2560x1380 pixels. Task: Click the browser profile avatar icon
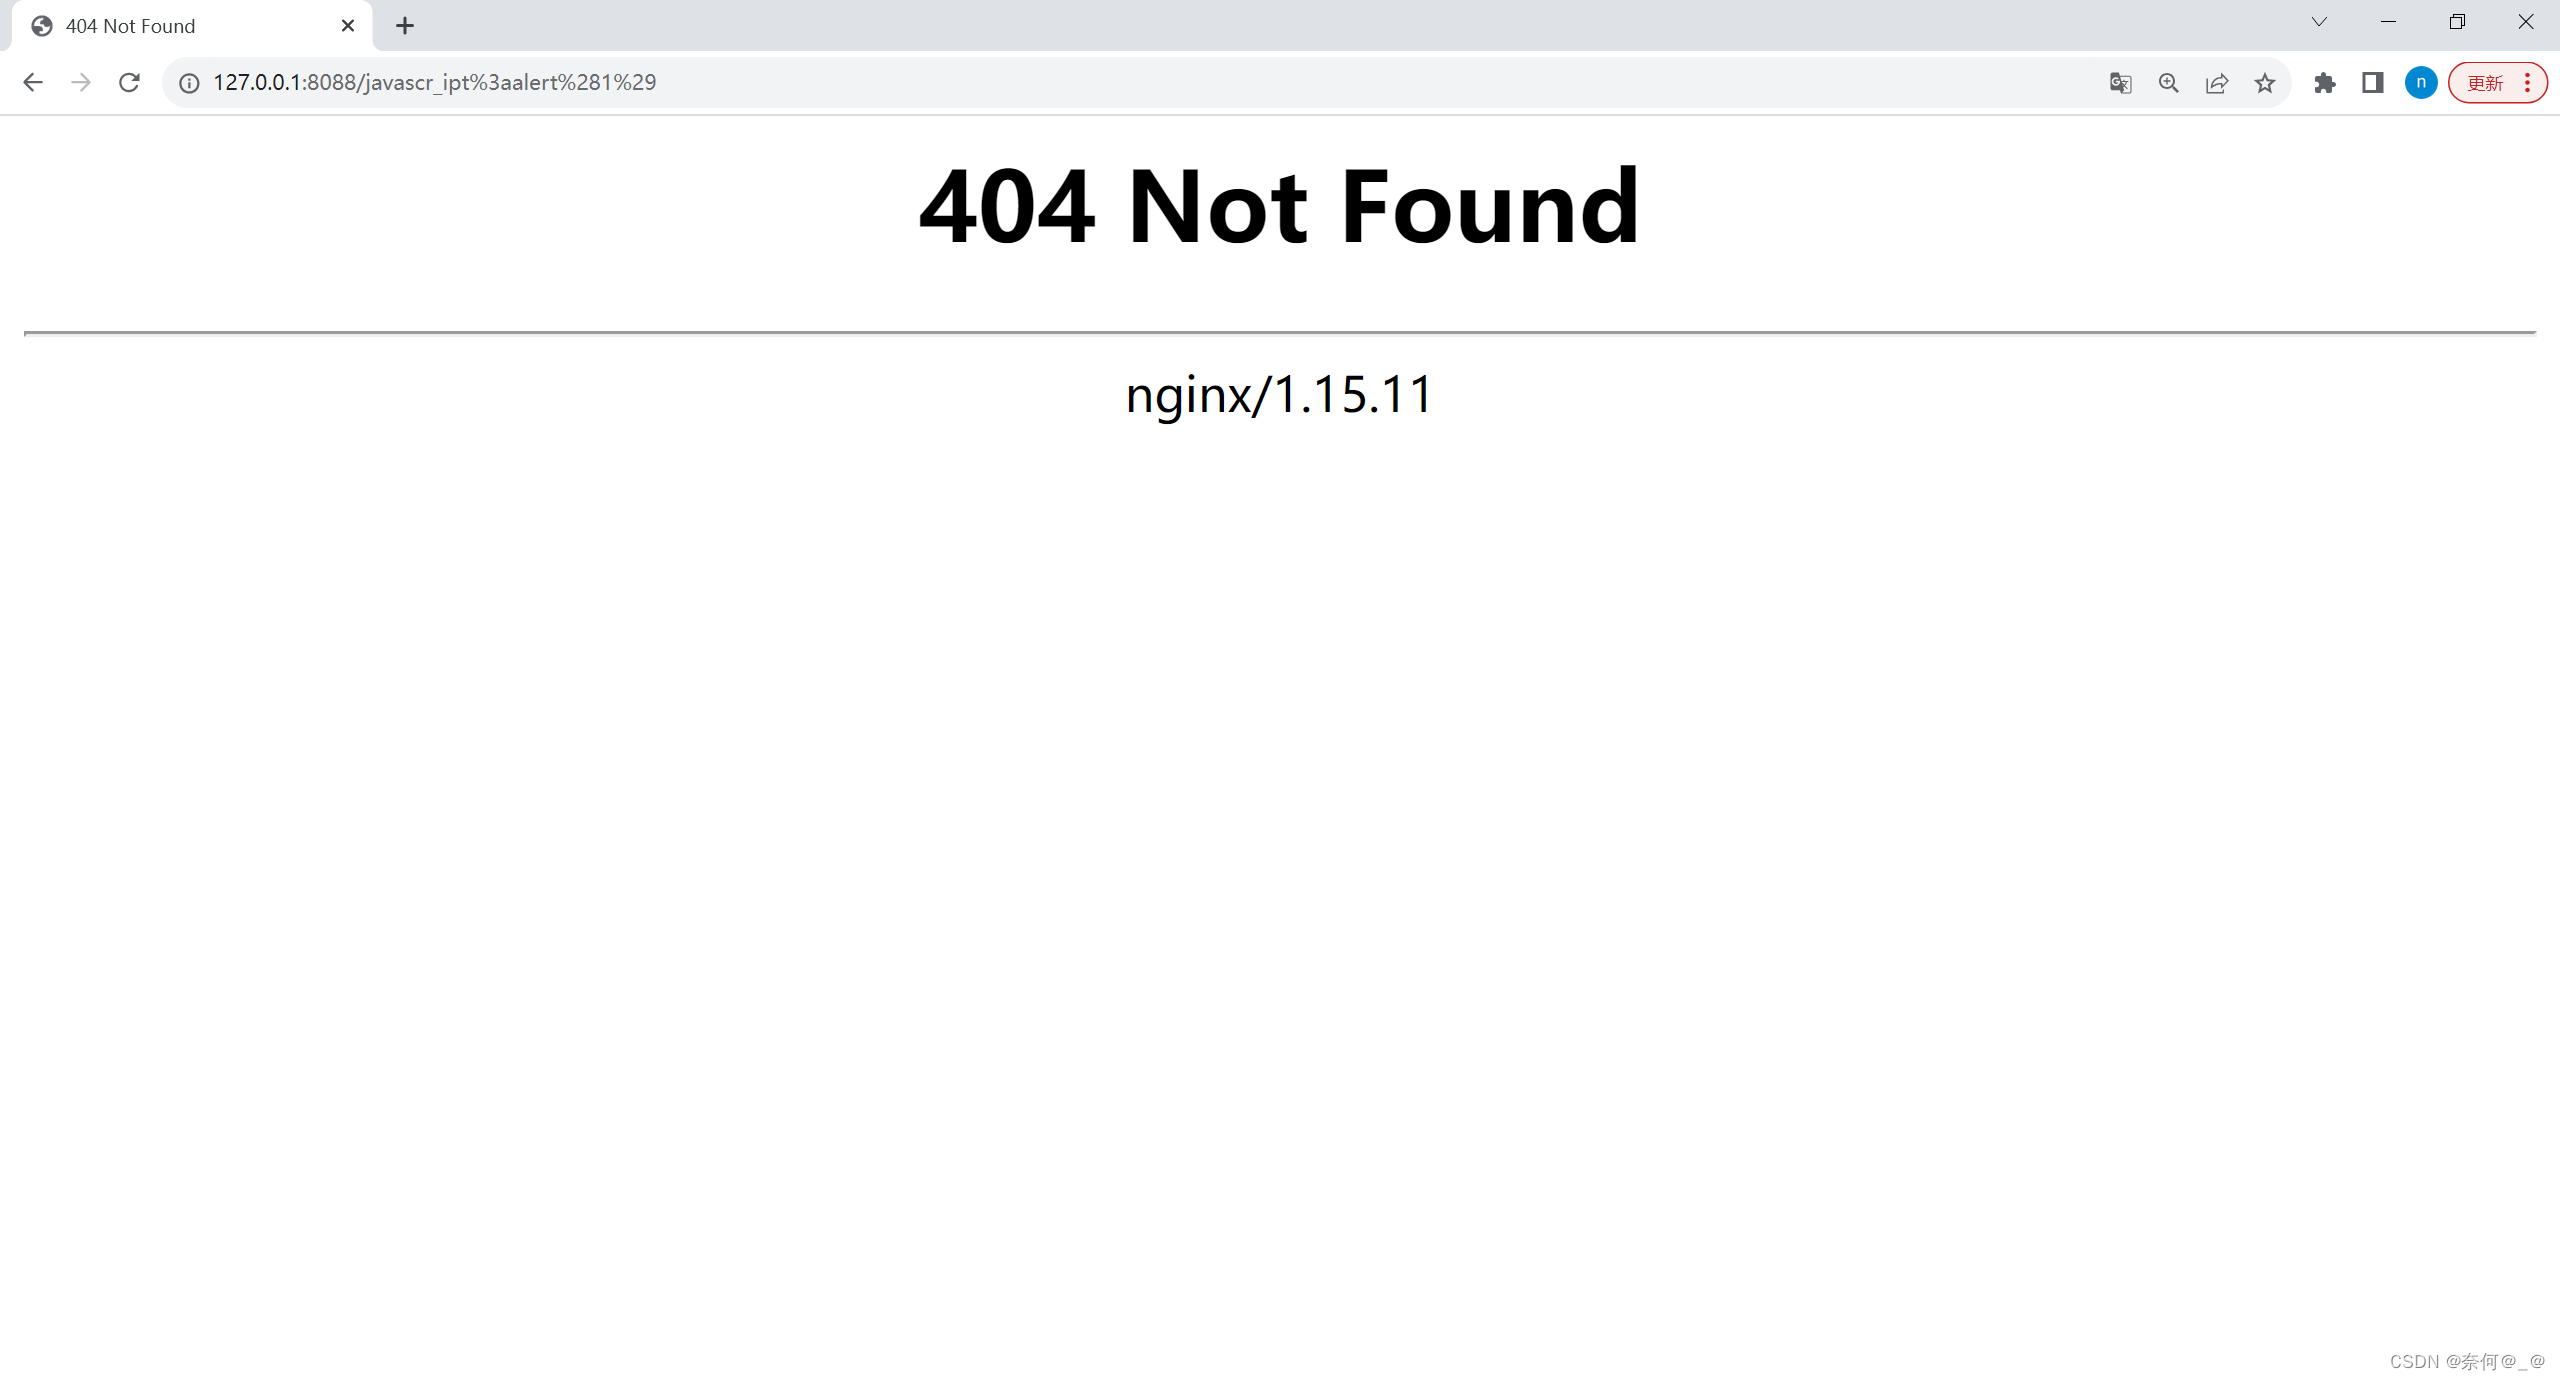pos(2421,82)
